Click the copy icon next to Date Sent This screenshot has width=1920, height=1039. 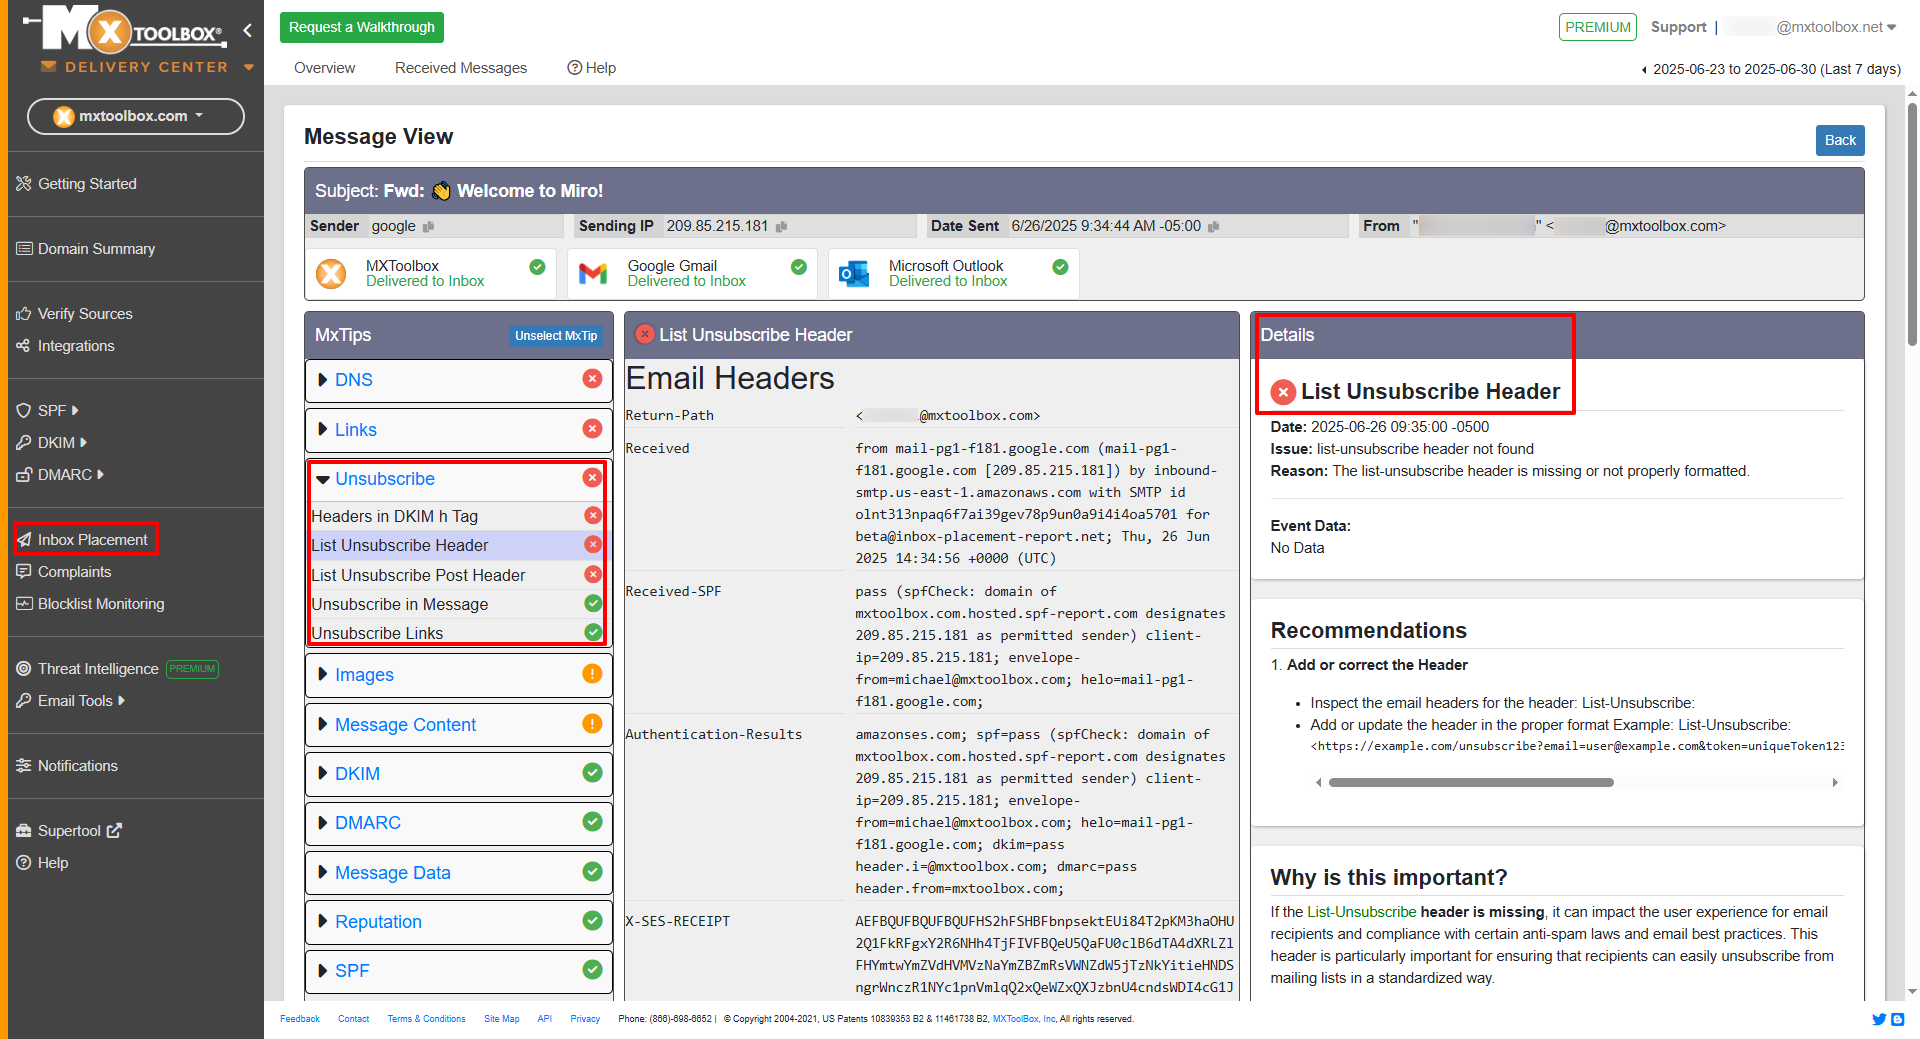click(1213, 227)
